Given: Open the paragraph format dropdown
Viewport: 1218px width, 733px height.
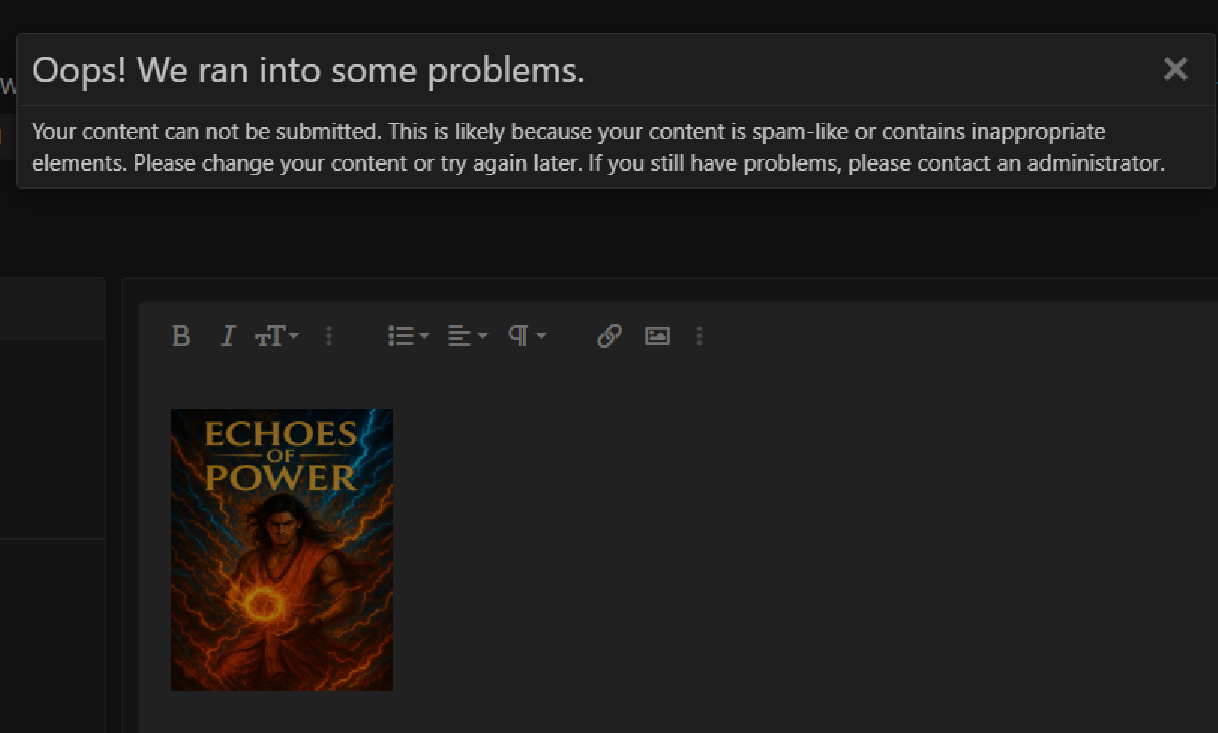Looking at the screenshot, I should (x=526, y=336).
